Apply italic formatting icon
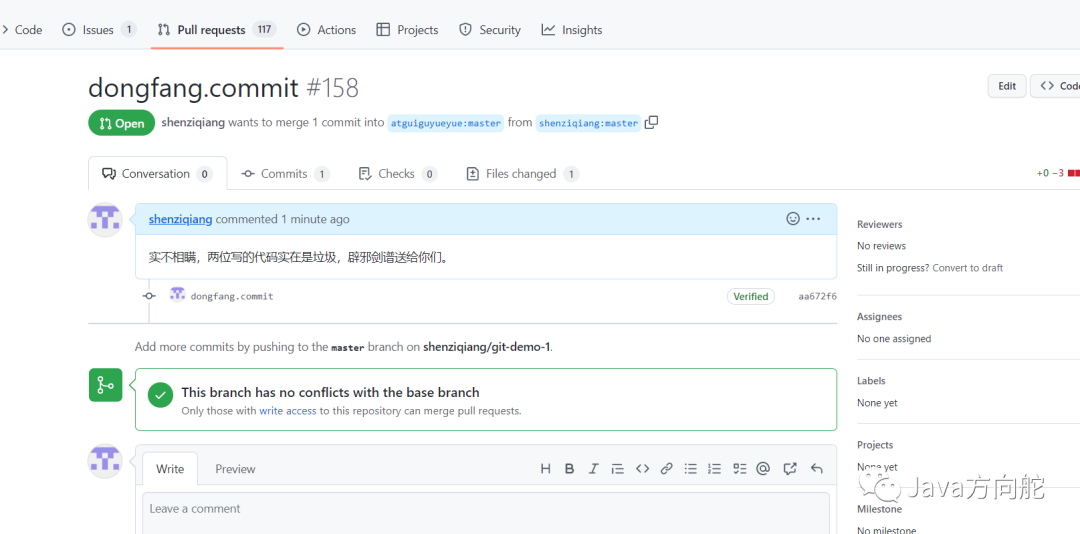1080x534 pixels. click(x=593, y=469)
